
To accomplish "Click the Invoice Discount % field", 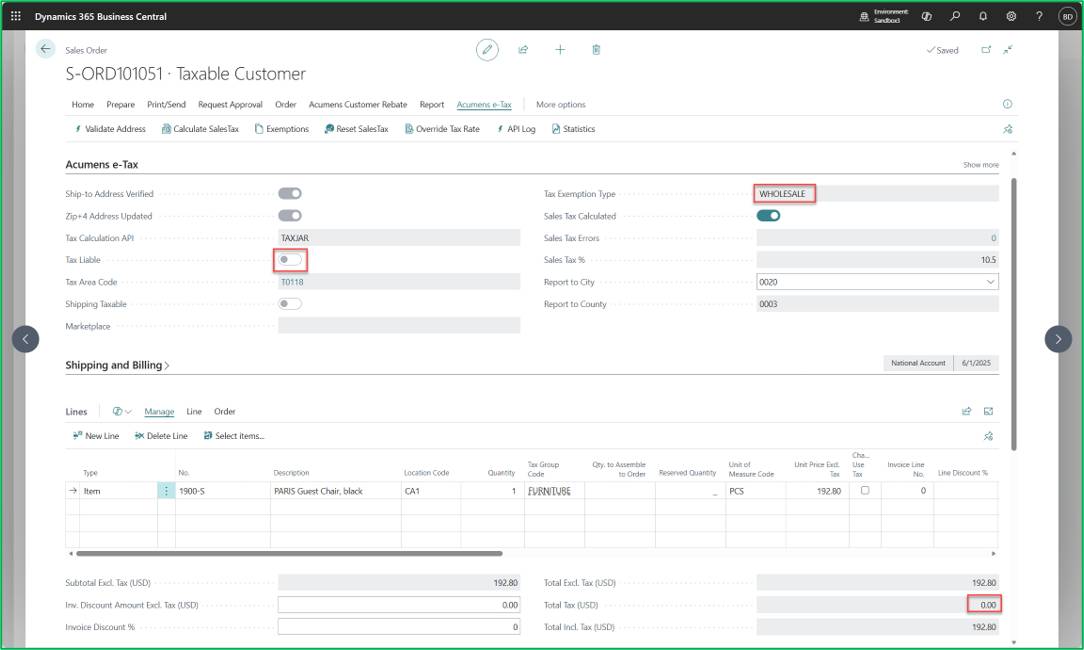I will tap(399, 627).
